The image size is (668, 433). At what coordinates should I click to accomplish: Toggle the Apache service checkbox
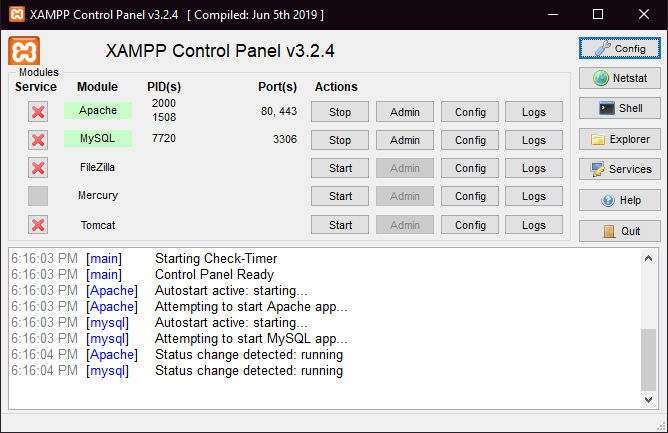coord(38,111)
